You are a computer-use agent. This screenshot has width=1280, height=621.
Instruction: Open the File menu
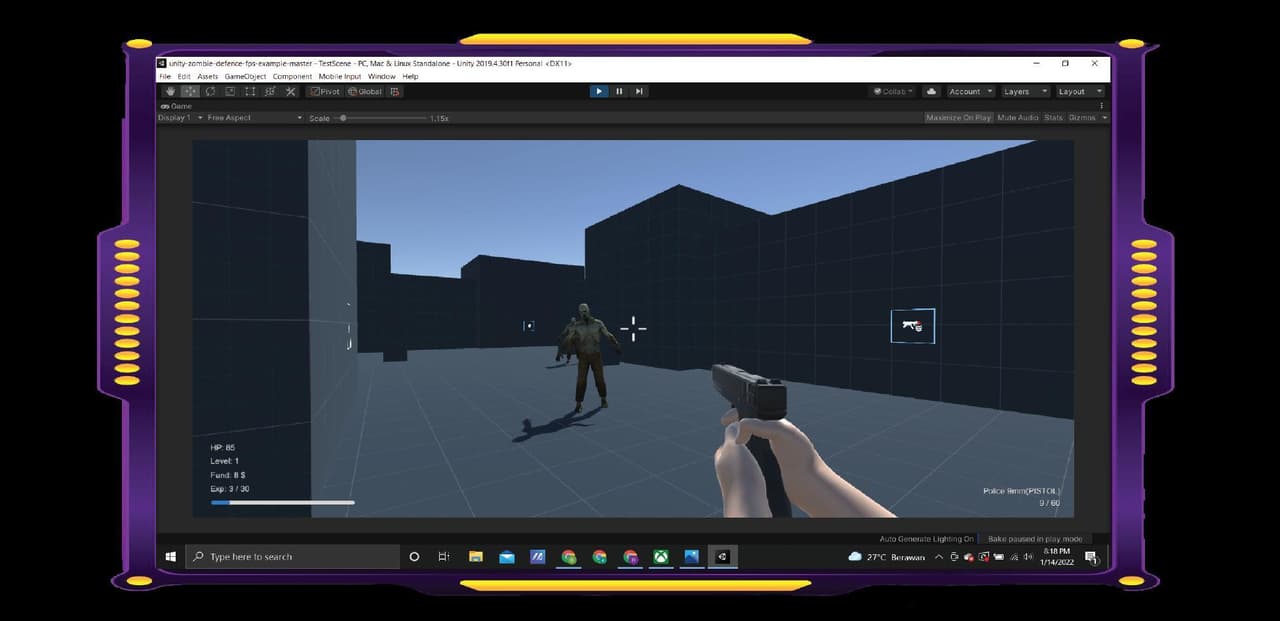coord(165,76)
